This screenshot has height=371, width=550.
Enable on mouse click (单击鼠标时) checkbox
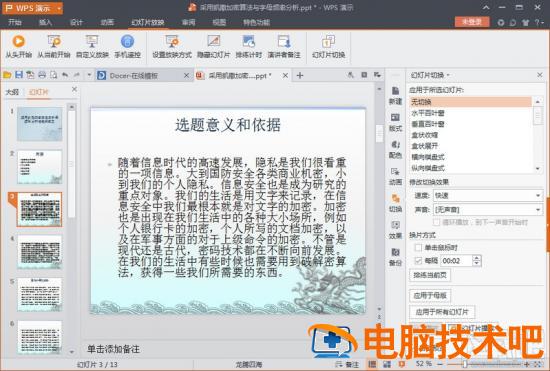tap(418, 248)
